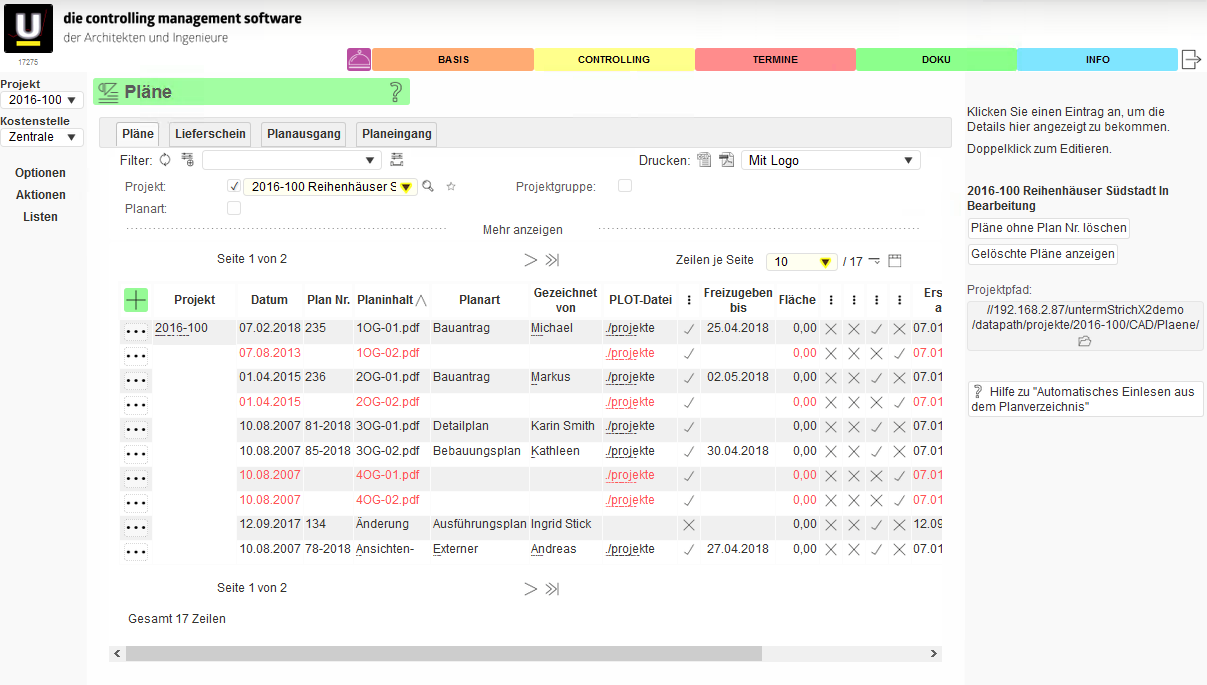The image size is (1207, 685).
Task: Enable the Projektgruppe checkbox
Action: (625, 186)
